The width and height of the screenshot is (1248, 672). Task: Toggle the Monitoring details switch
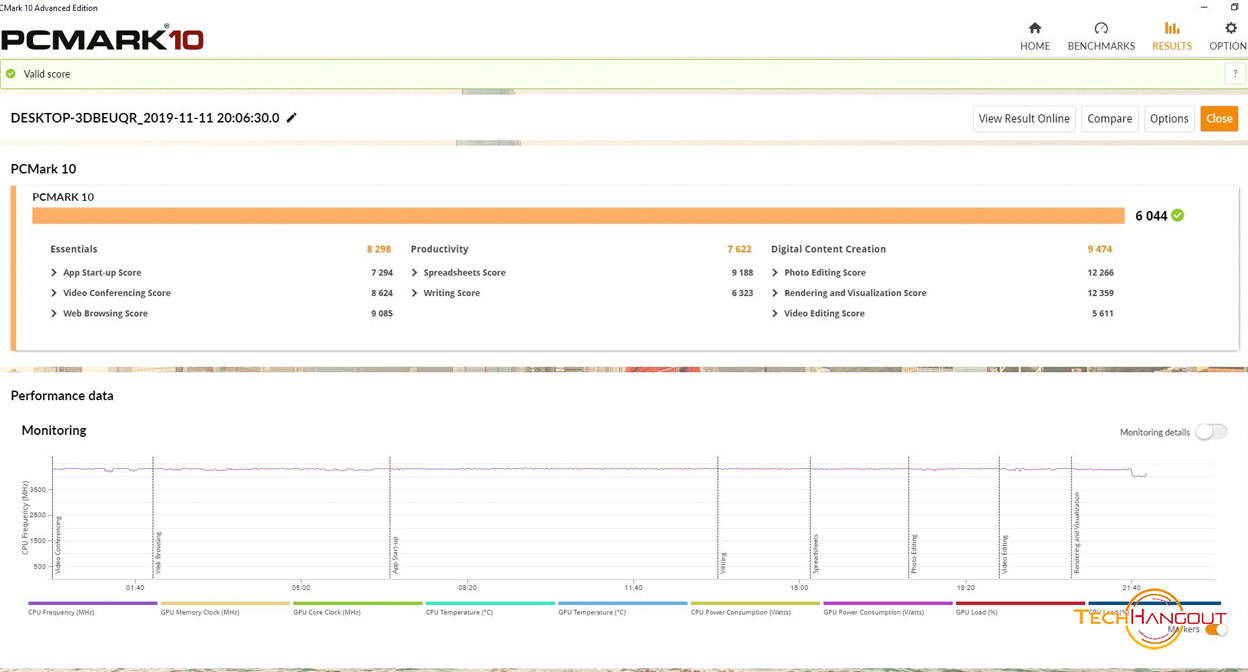[x=1211, y=432]
